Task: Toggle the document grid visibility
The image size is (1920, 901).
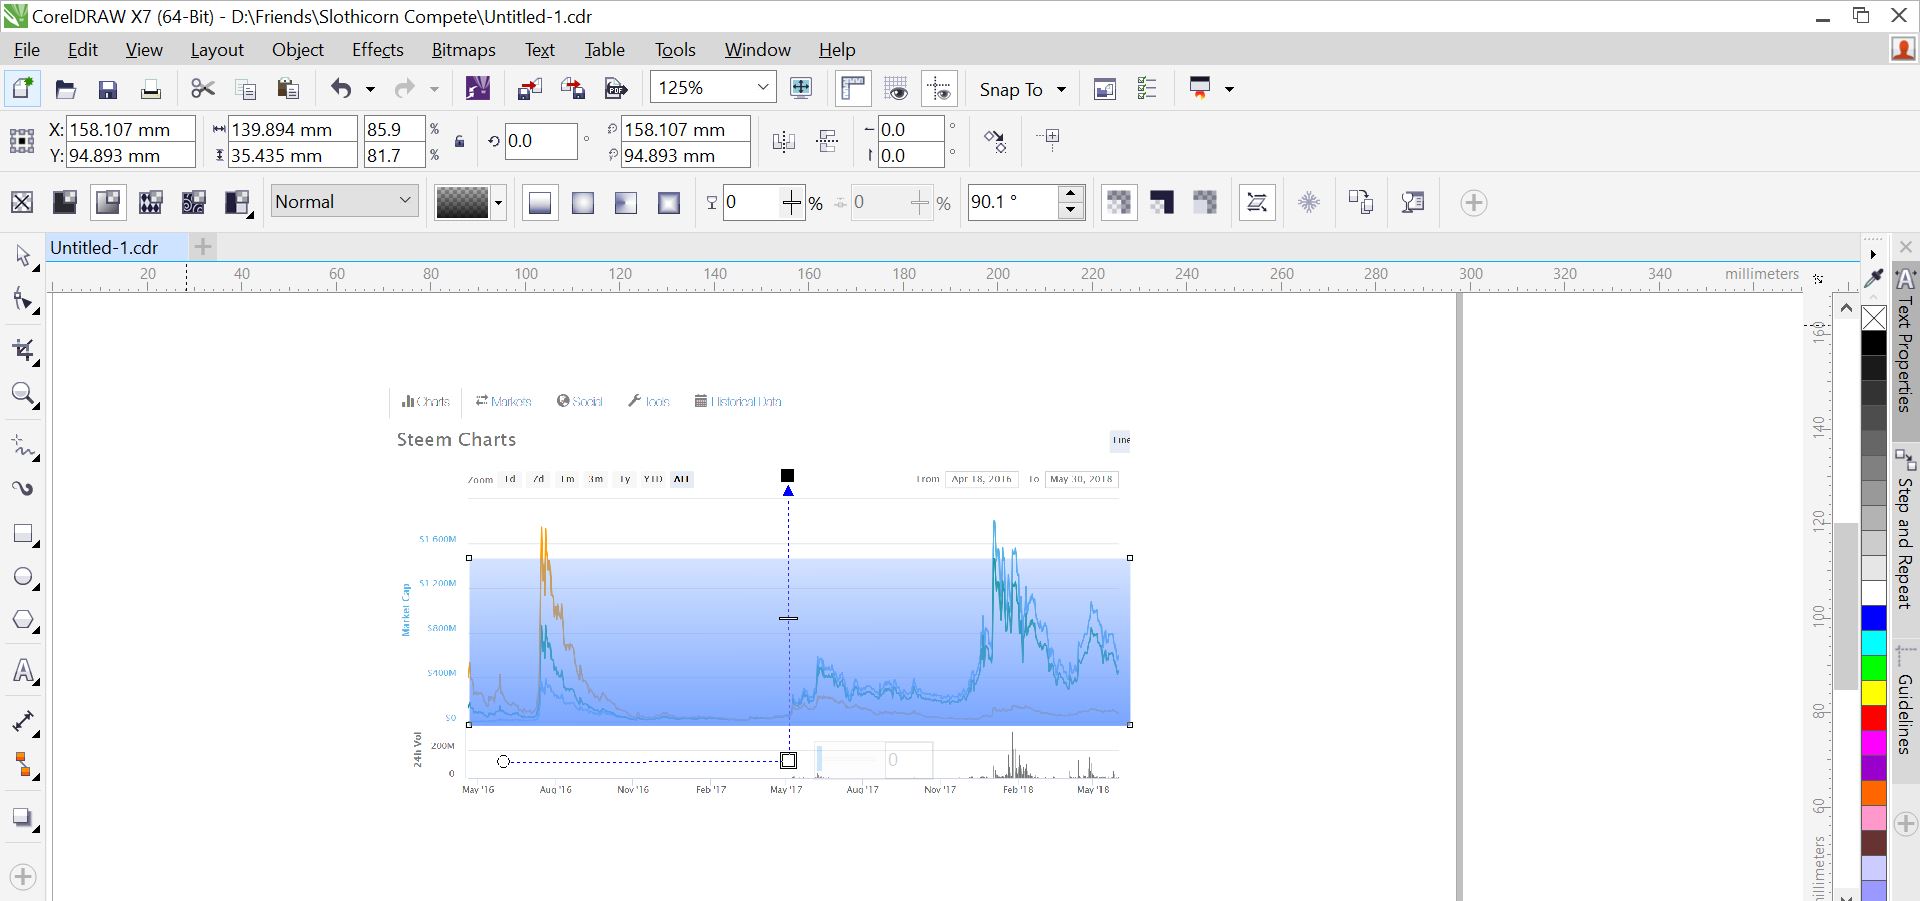Action: tap(896, 89)
